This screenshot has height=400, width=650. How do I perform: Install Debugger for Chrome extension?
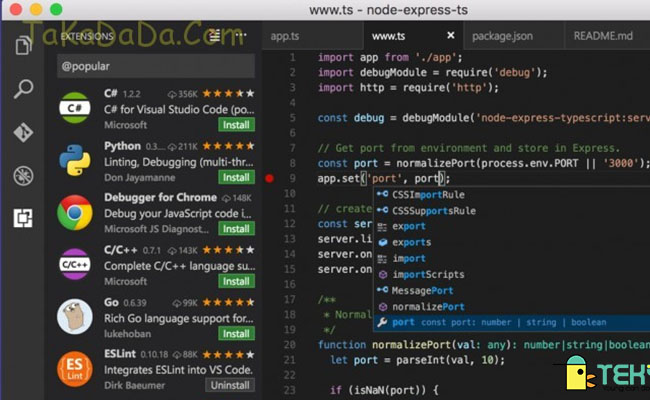pos(236,229)
